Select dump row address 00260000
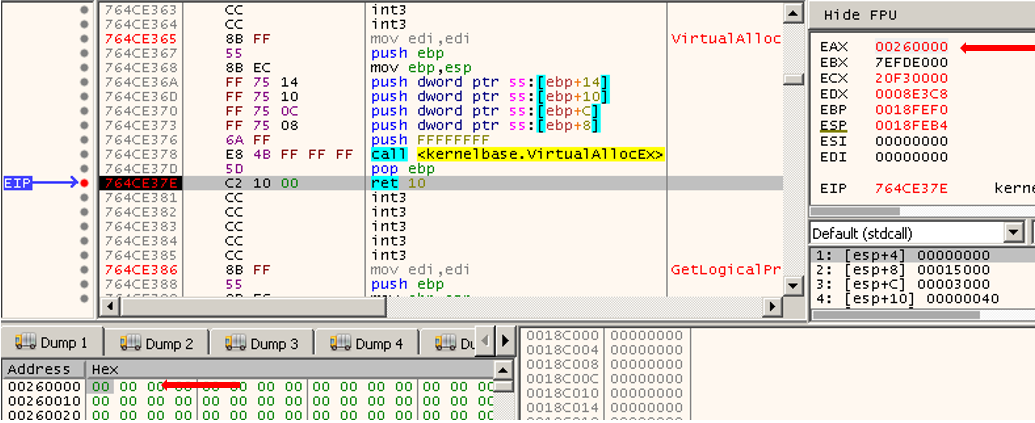The height and width of the screenshot is (423, 1035). [x=44, y=386]
